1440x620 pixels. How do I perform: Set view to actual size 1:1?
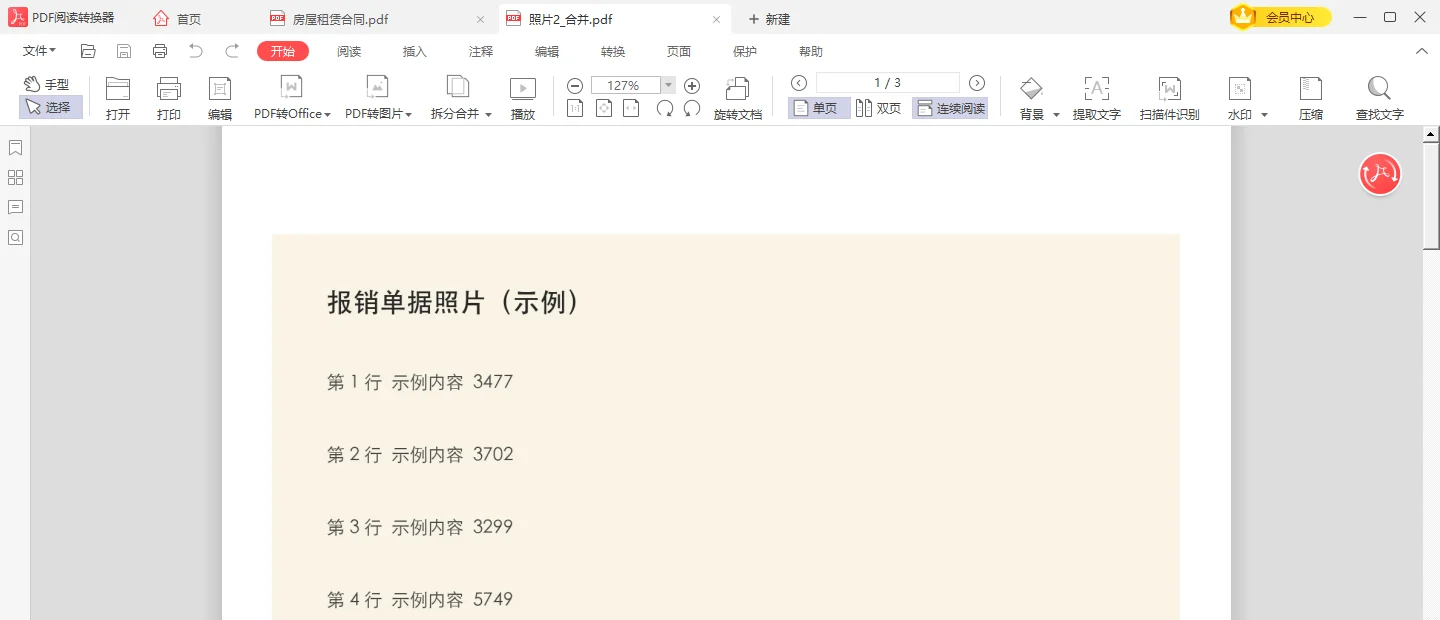coord(575,109)
